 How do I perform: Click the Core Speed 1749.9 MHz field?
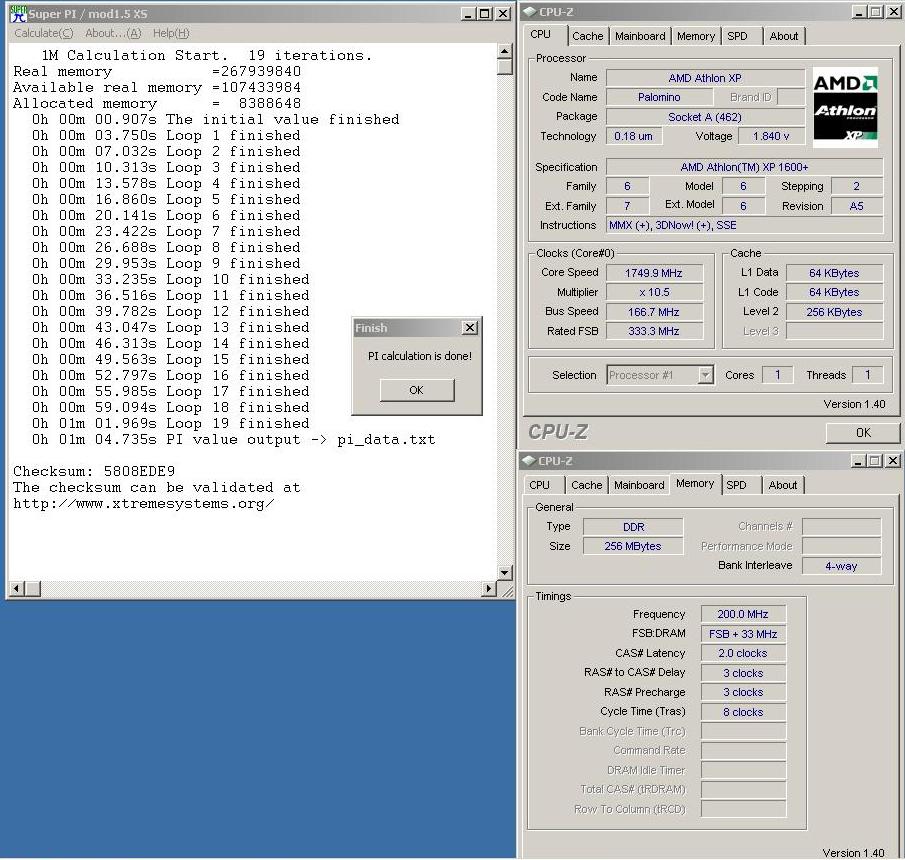(654, 273)
